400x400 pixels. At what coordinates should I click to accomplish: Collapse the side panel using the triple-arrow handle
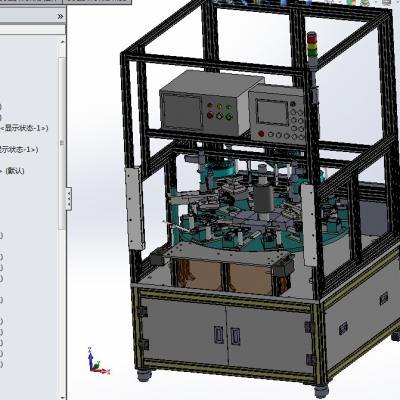click(68, 199)
